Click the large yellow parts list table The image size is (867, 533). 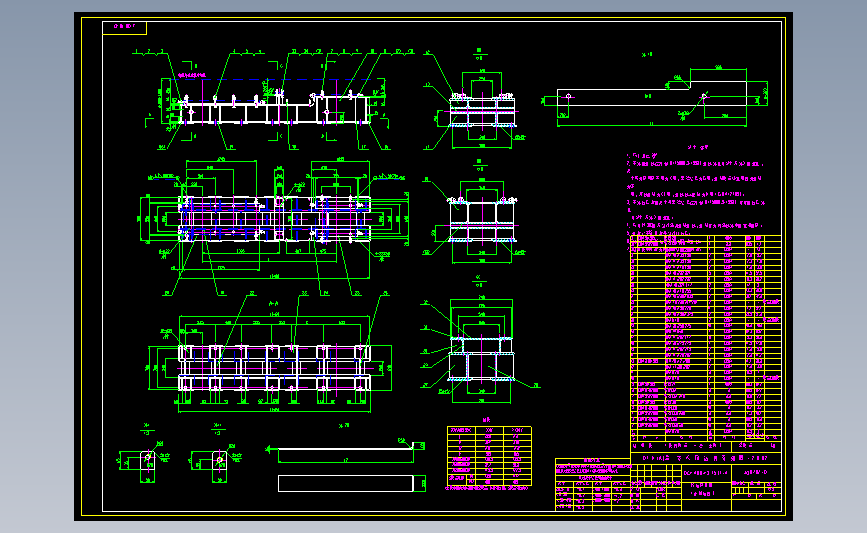(706, 338)
